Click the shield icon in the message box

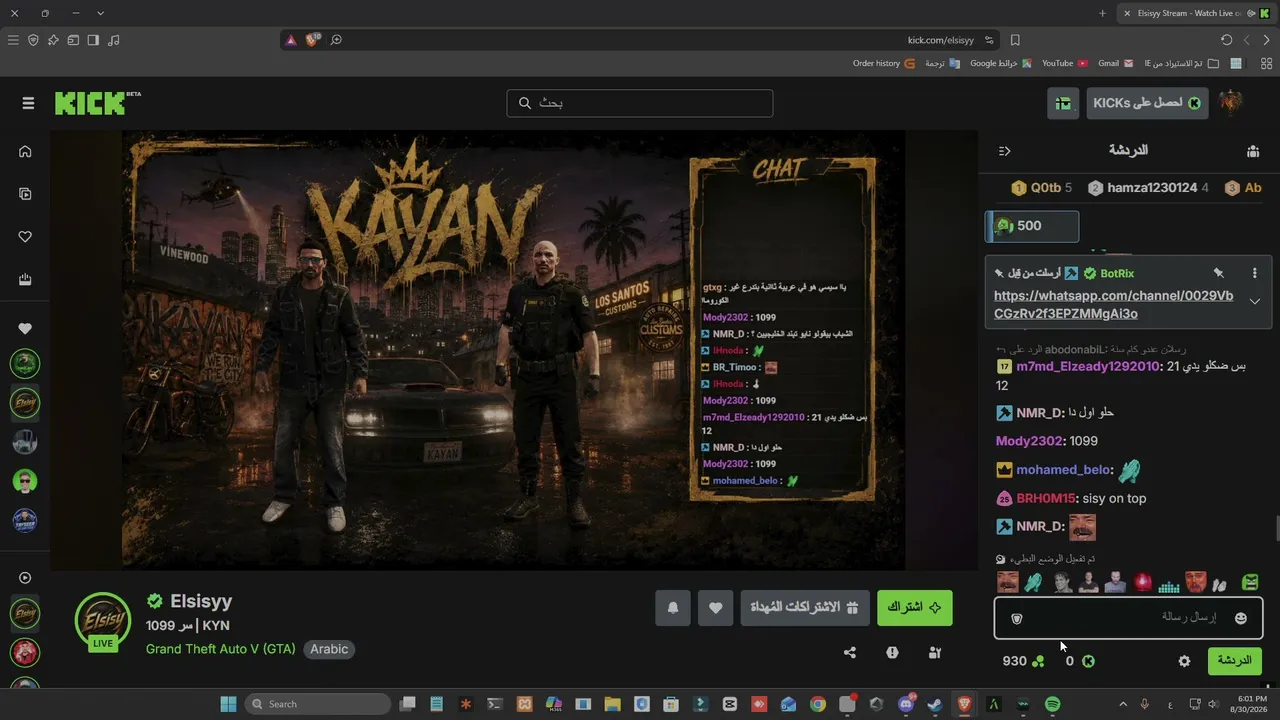coord(1017,619)
